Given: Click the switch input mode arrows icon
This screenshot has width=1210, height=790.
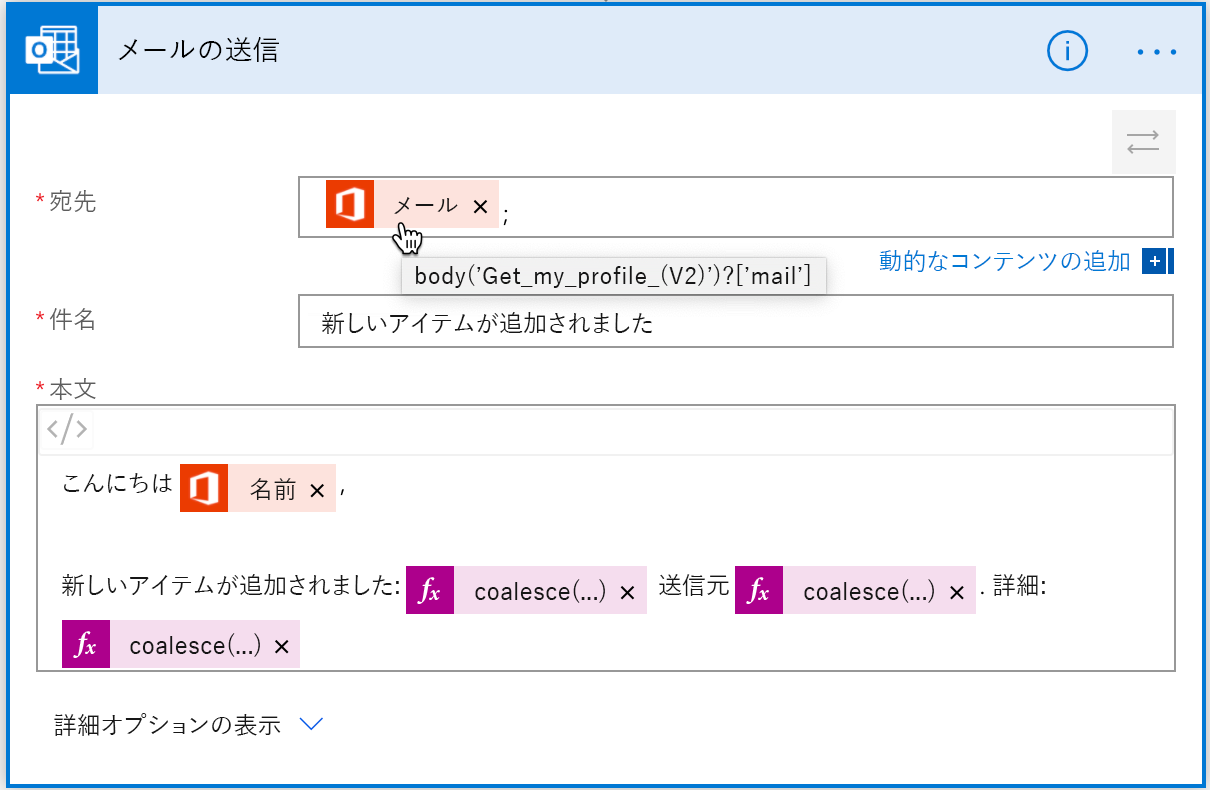Looking at the screenshot, I should [1143, 143].
